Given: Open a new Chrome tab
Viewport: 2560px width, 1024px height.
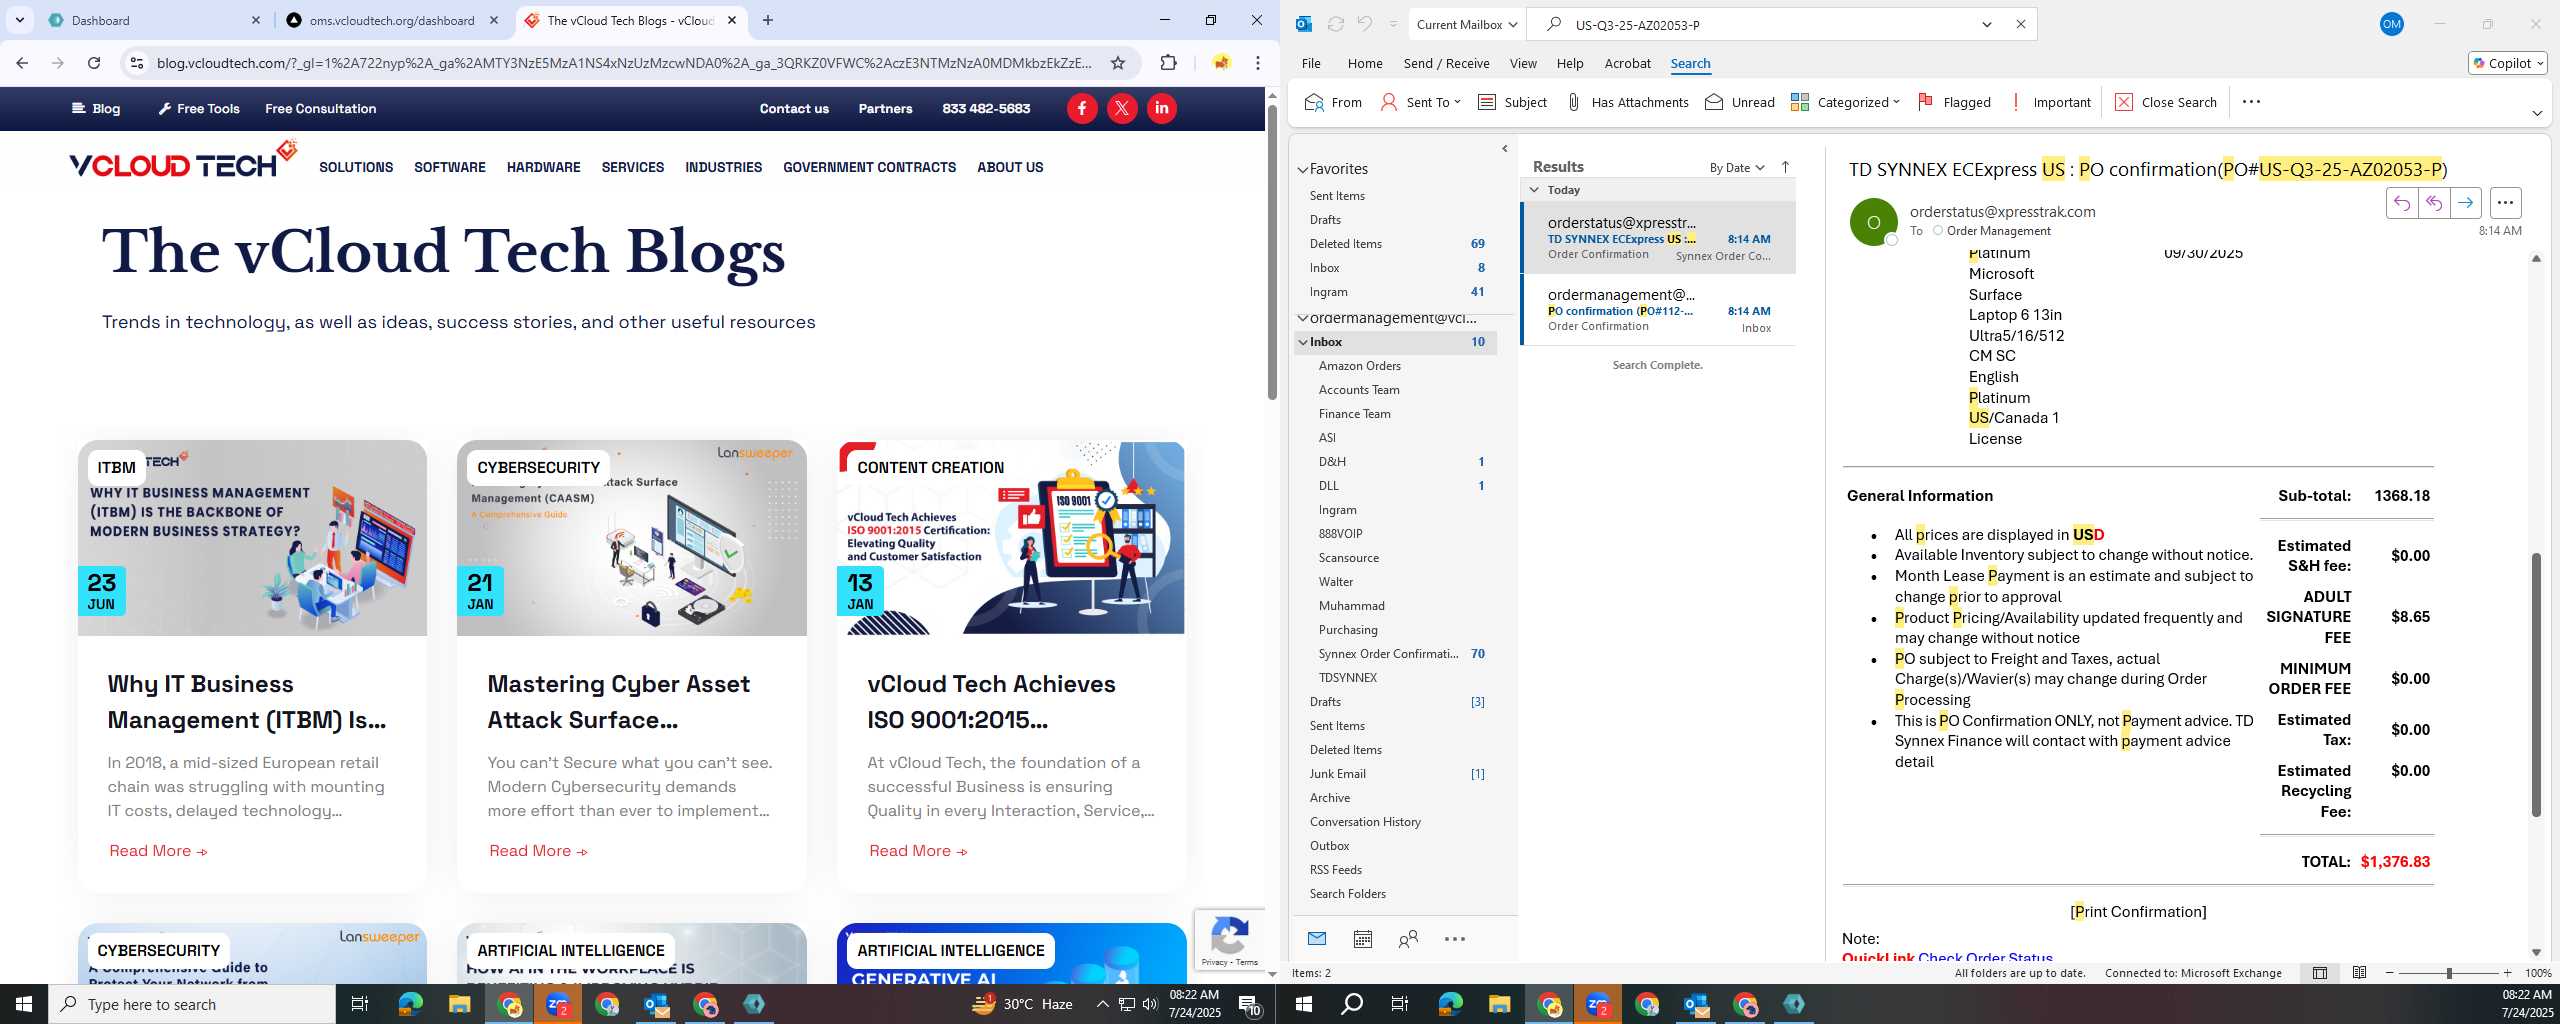Looking at the screenshot, I should coord(768,20).
